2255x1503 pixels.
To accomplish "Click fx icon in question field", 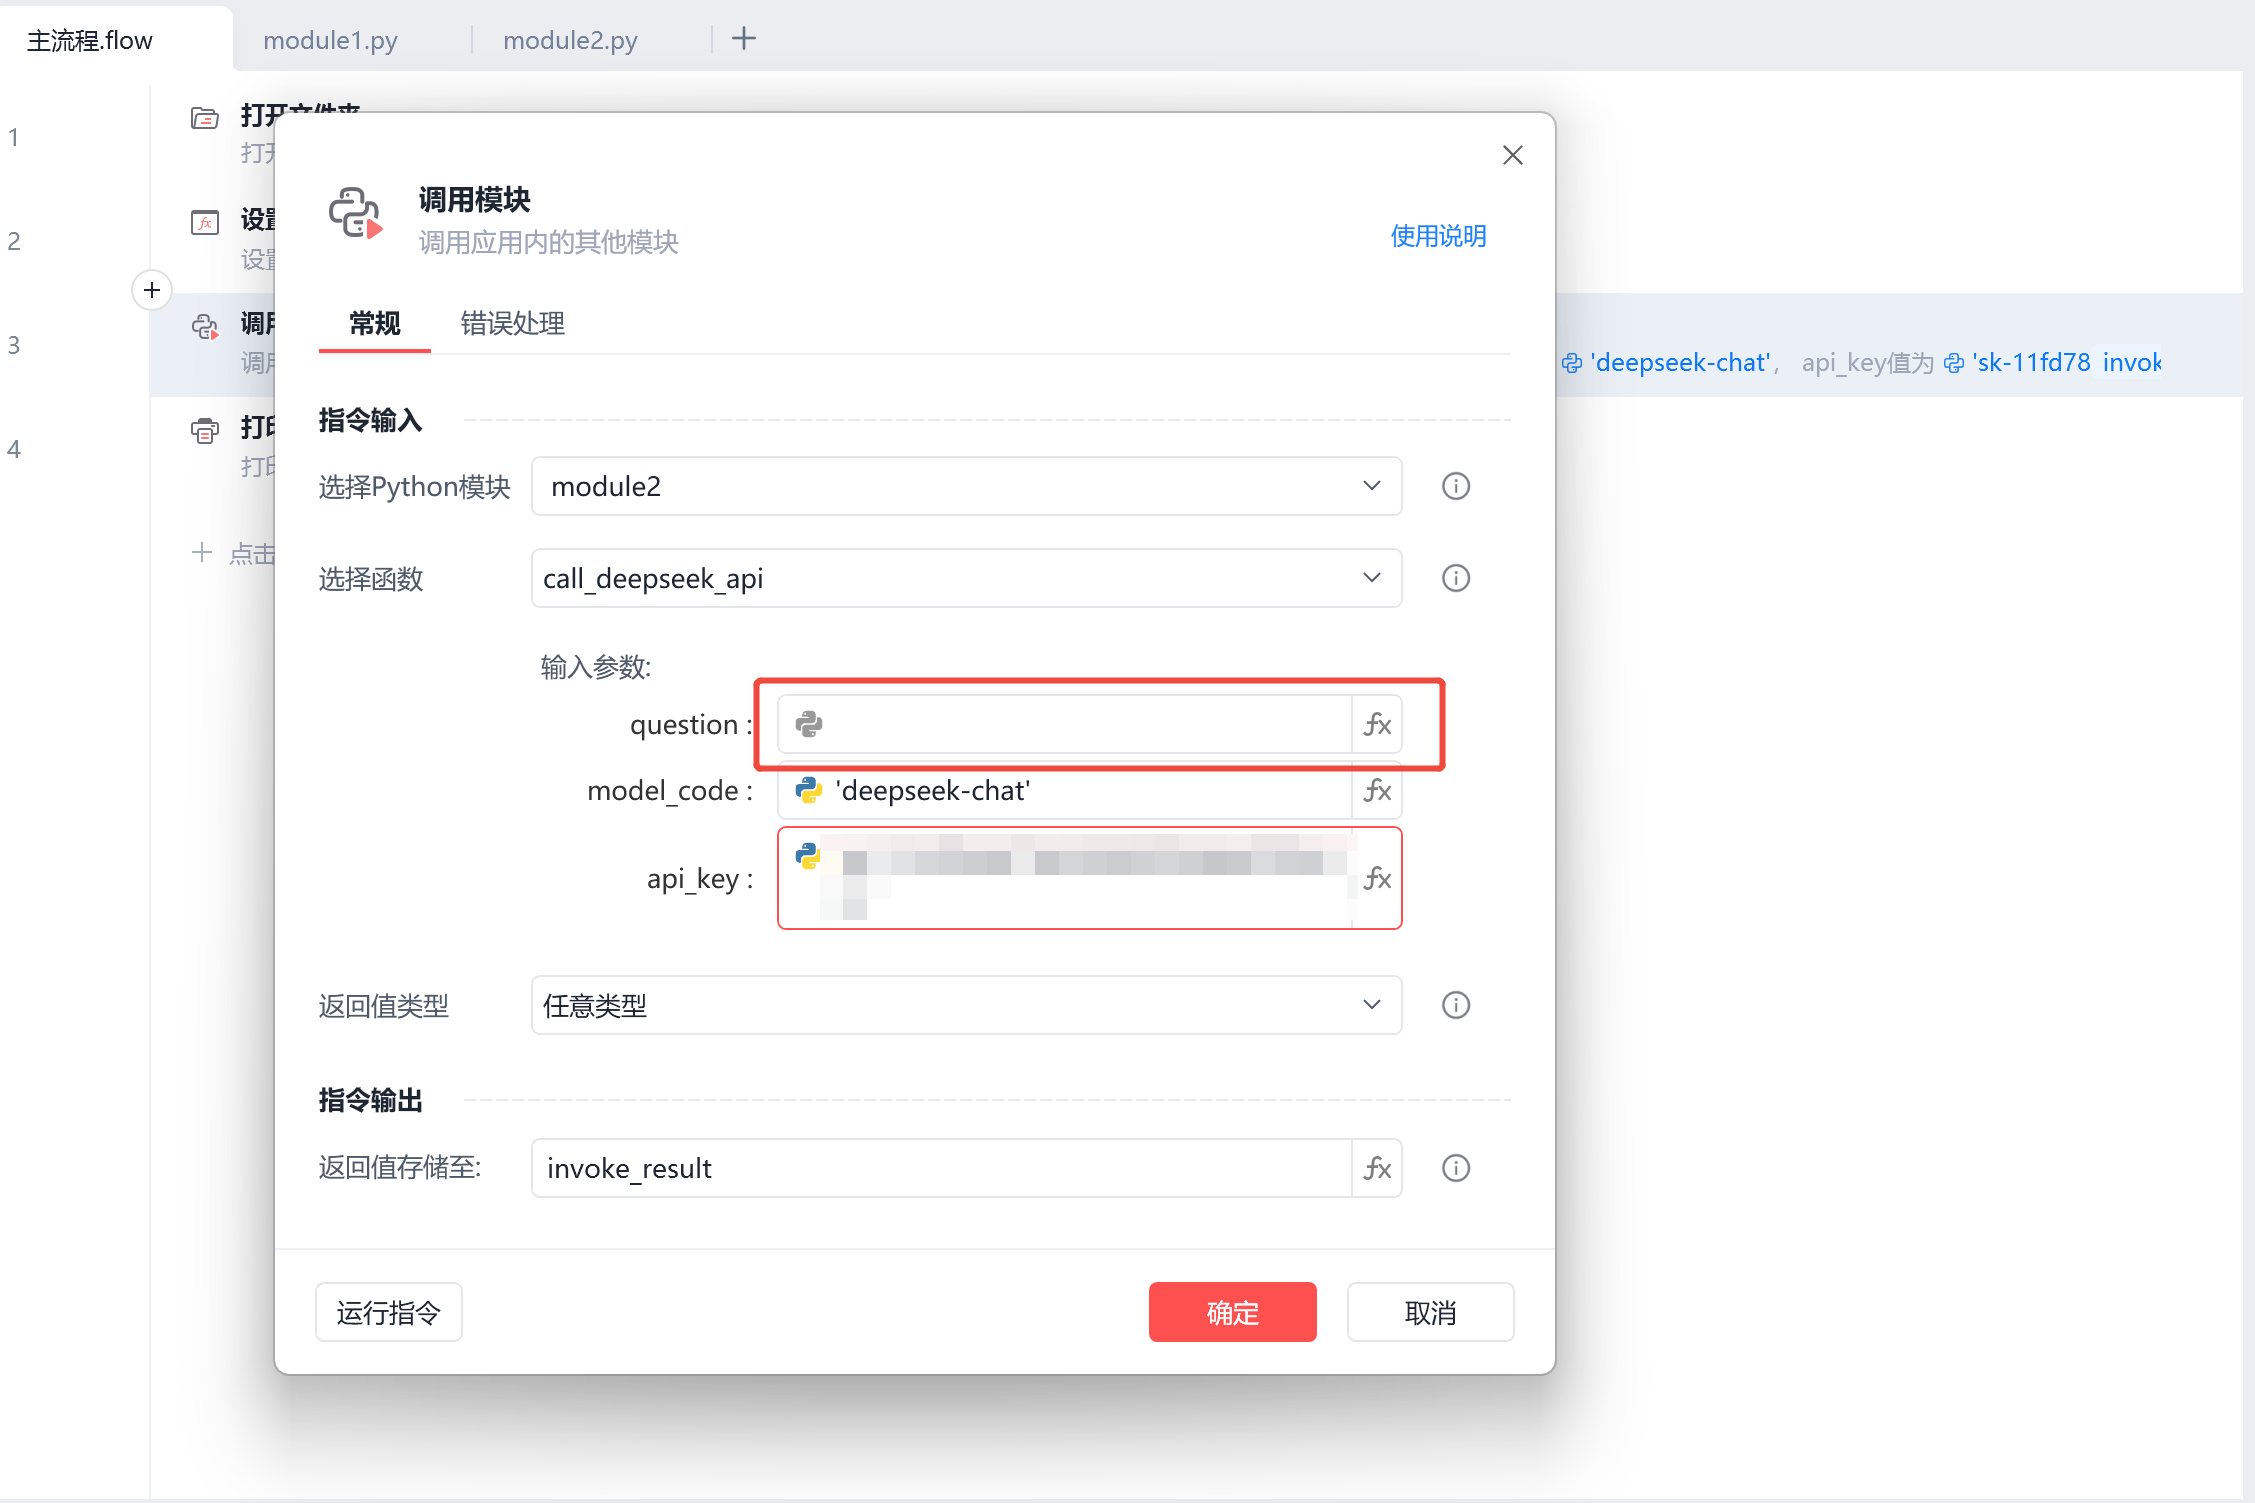I will pos(1377,724).
